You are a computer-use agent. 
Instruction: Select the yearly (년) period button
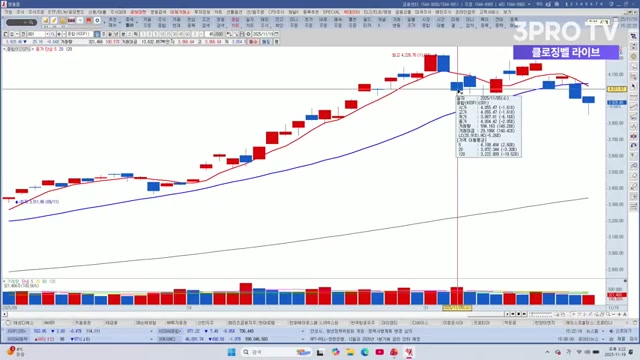pos(116,34)
